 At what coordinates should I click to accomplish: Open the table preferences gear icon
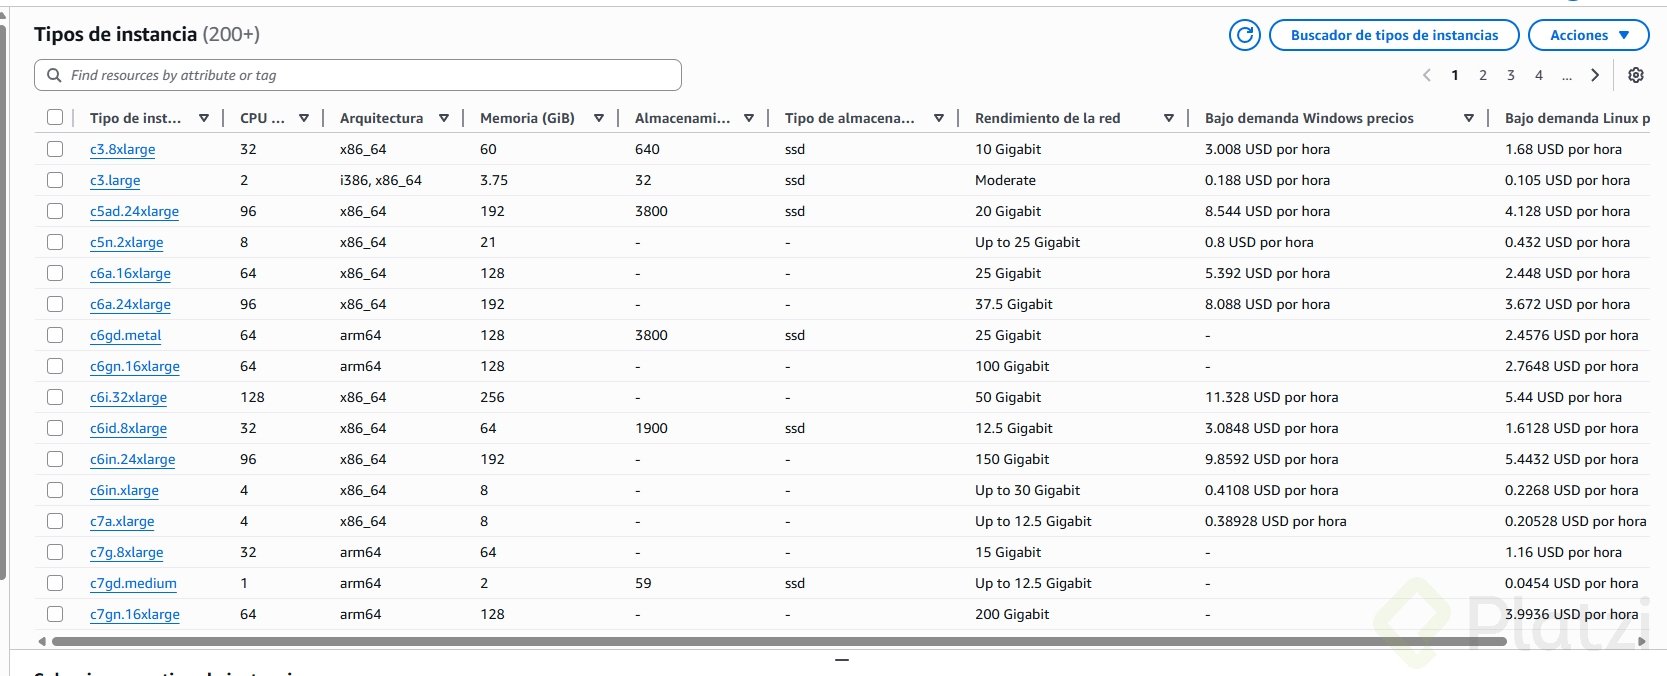point(1636,75)
